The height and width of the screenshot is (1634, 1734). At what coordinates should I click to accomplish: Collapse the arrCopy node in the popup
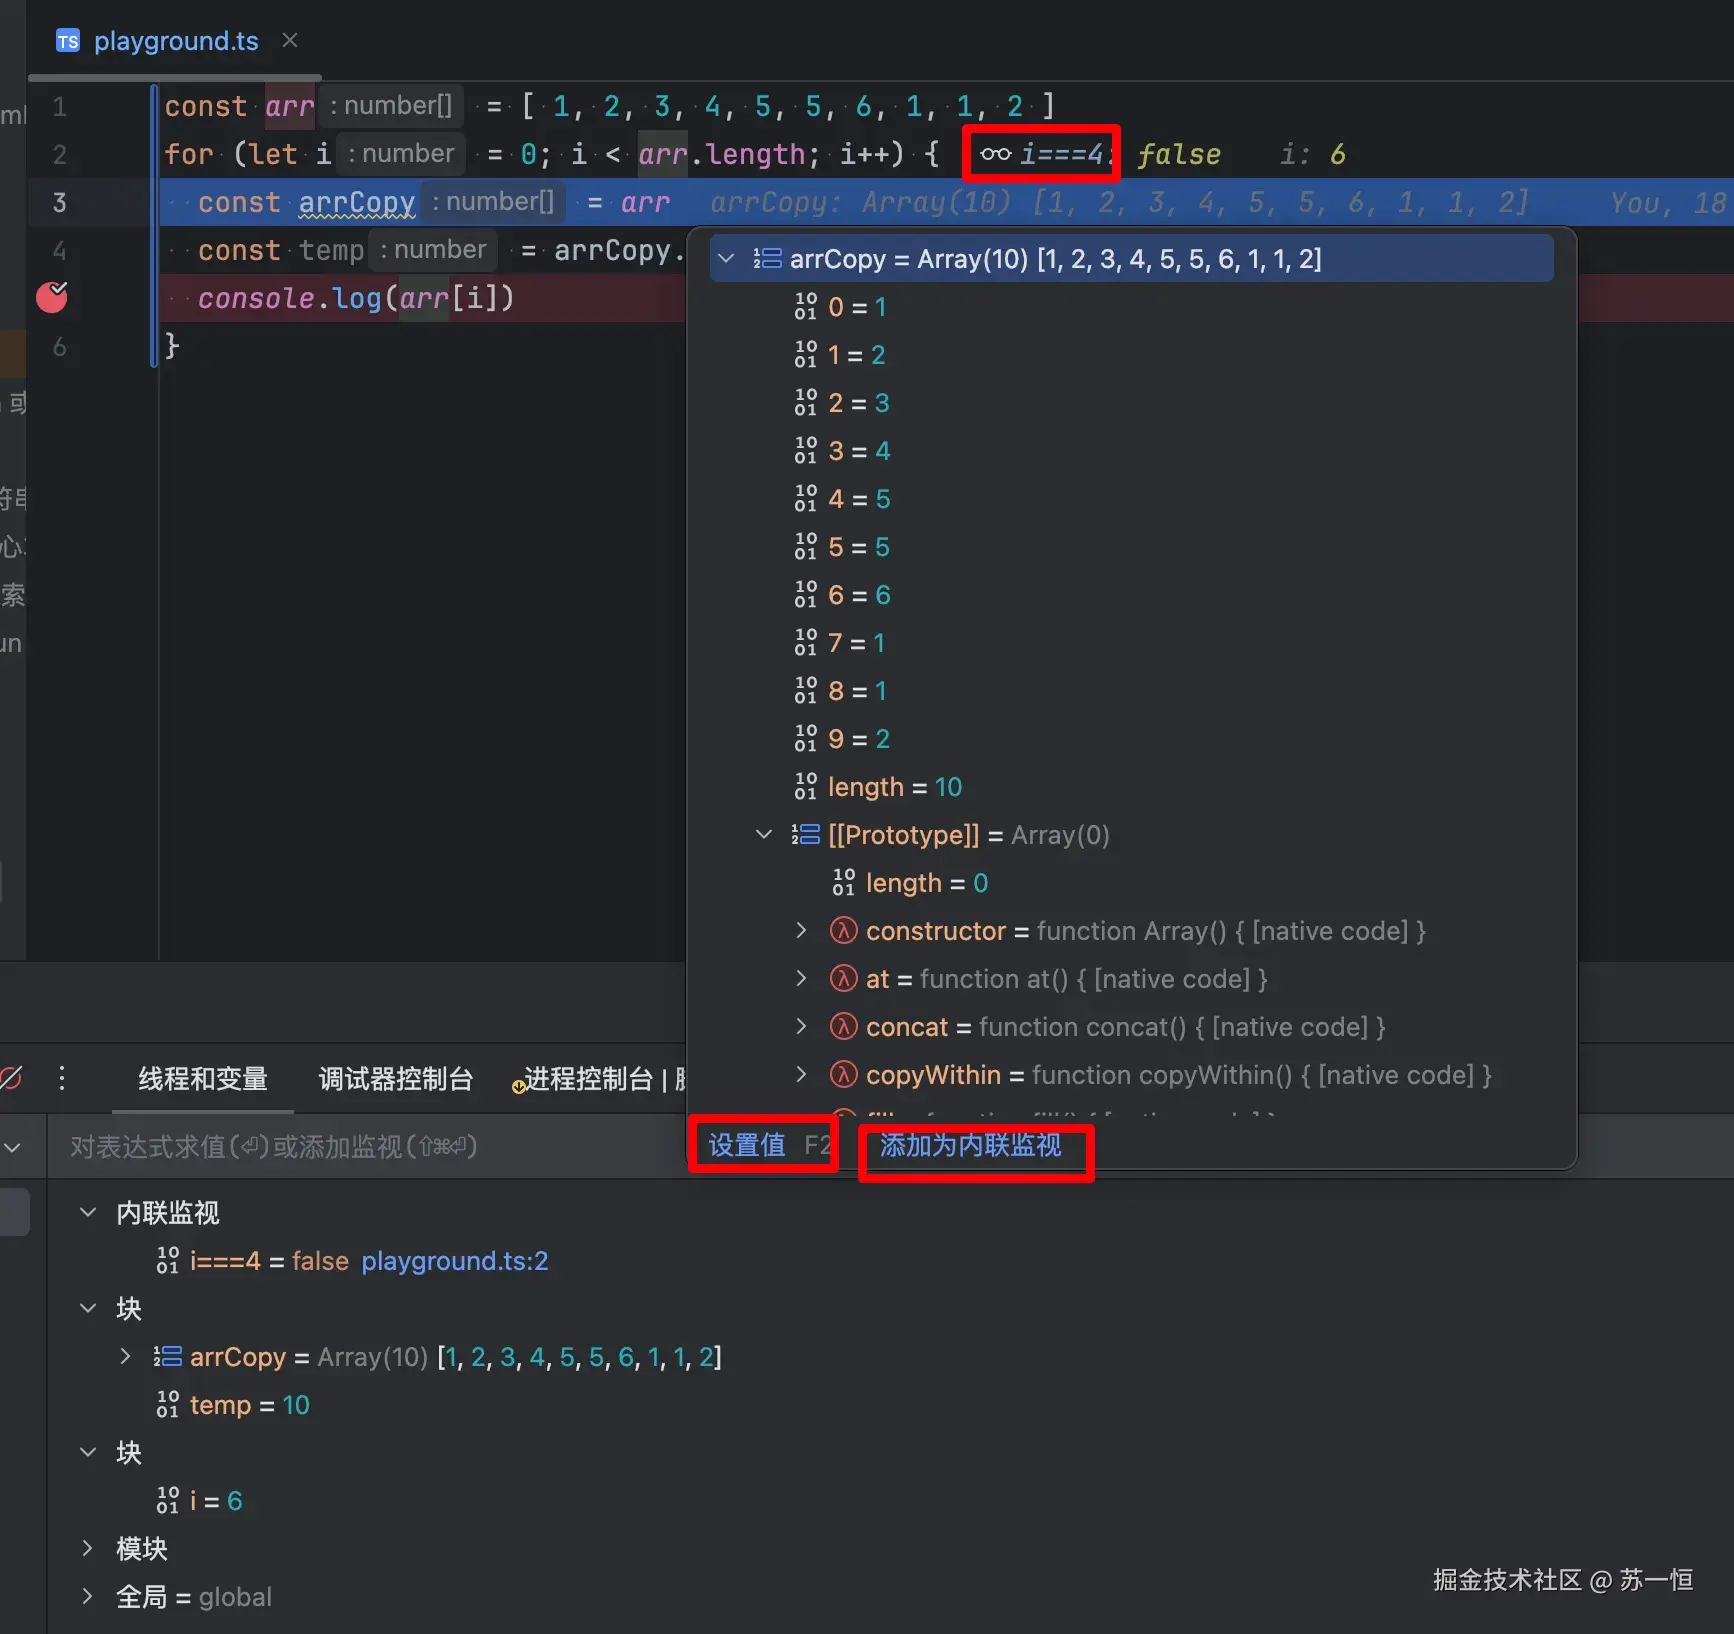(727, 259)
